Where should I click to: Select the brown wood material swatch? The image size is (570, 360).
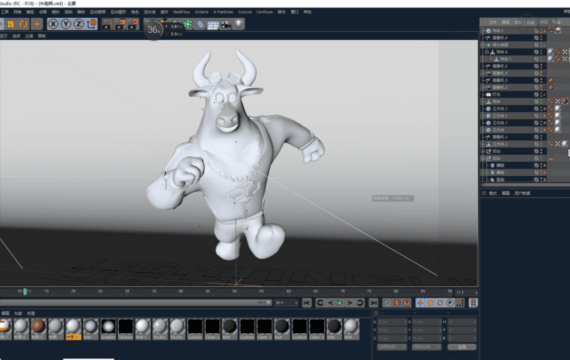[38, 327]
